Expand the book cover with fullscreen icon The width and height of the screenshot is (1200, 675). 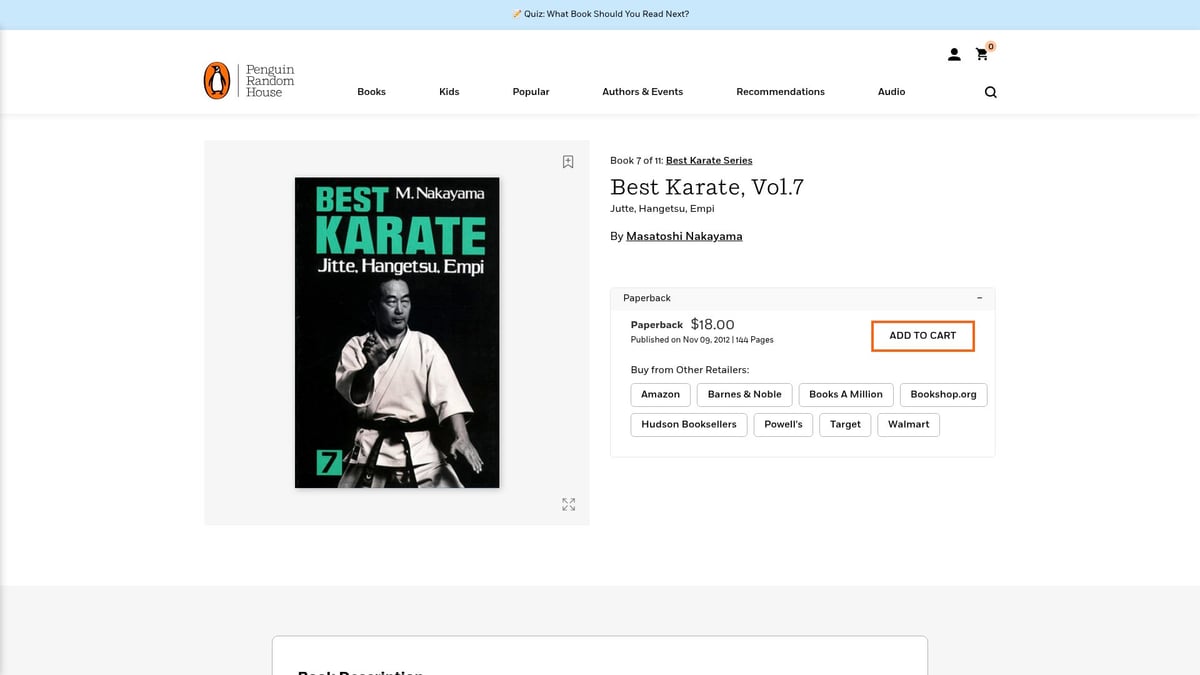(x=568, y=505)
